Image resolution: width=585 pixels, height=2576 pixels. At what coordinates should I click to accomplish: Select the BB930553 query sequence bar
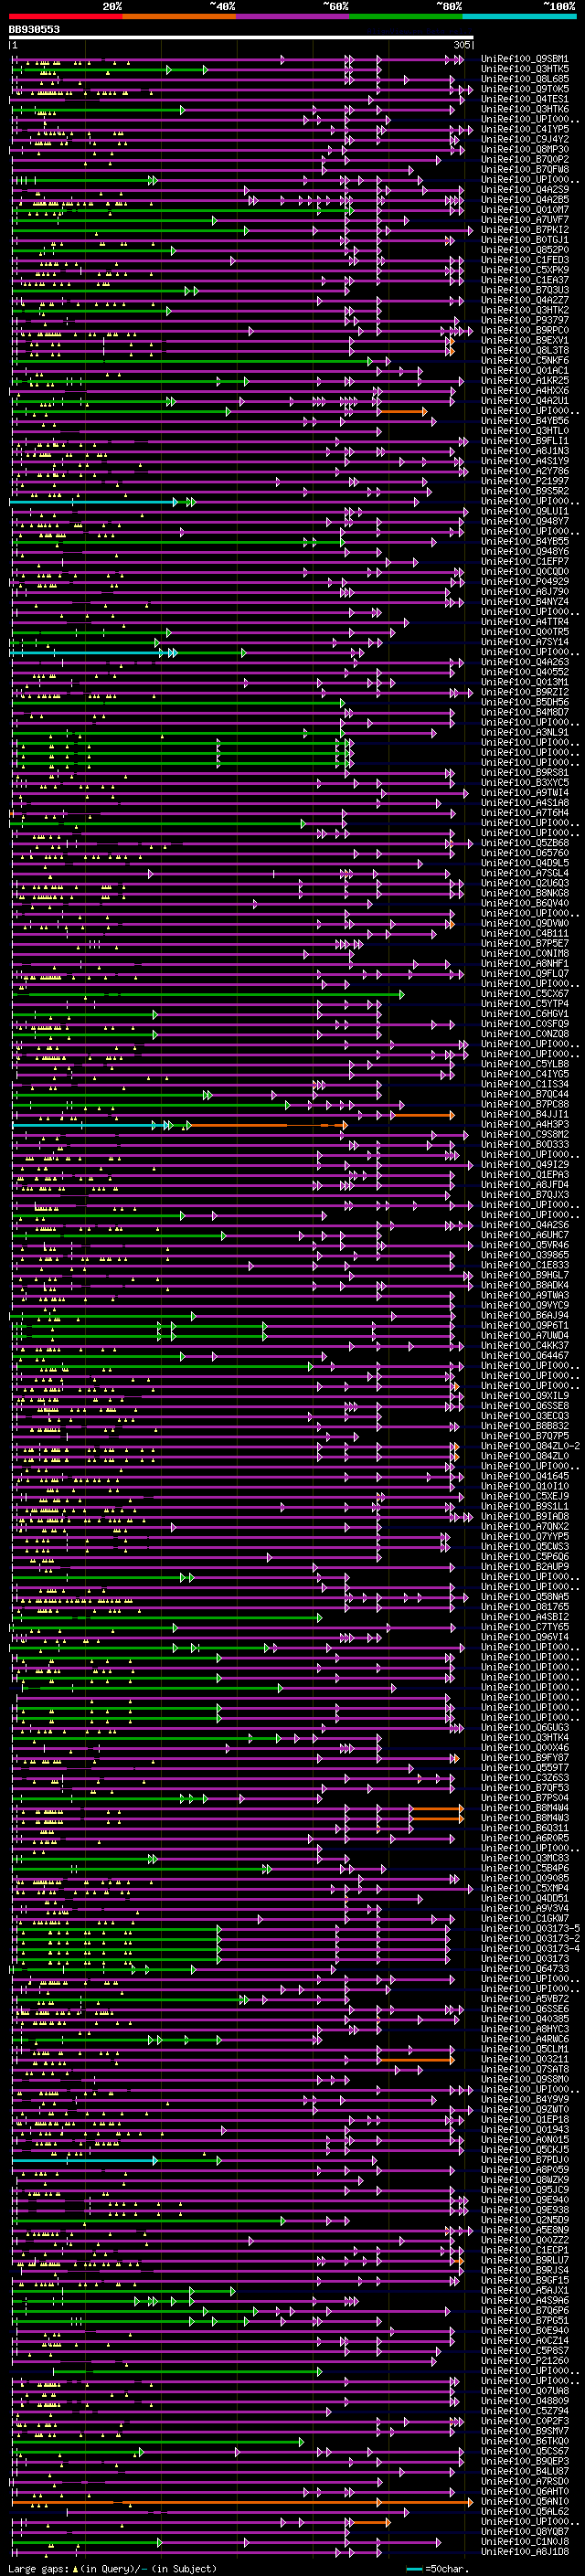(x=240, y=37)
